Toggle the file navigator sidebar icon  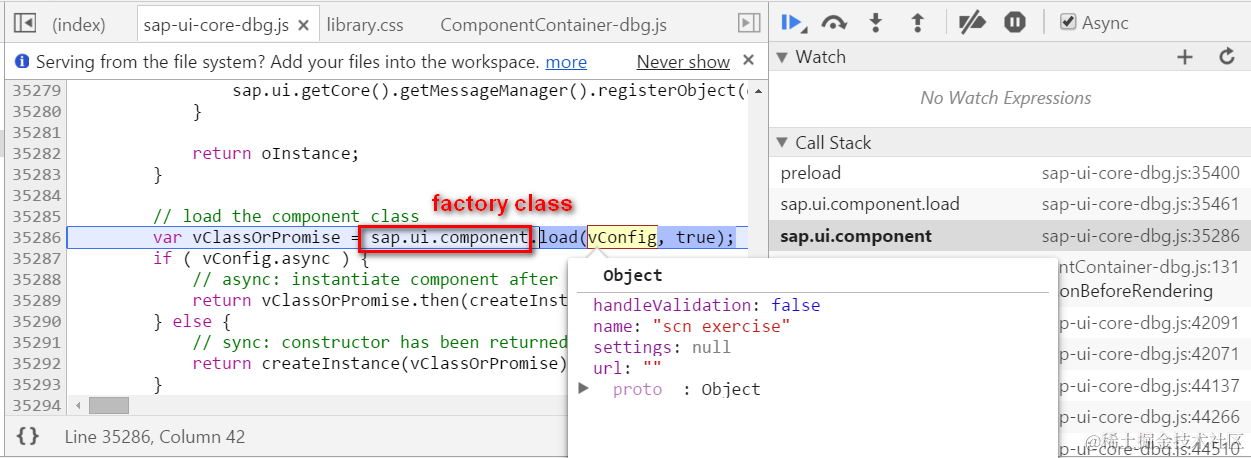coord(26,22)
